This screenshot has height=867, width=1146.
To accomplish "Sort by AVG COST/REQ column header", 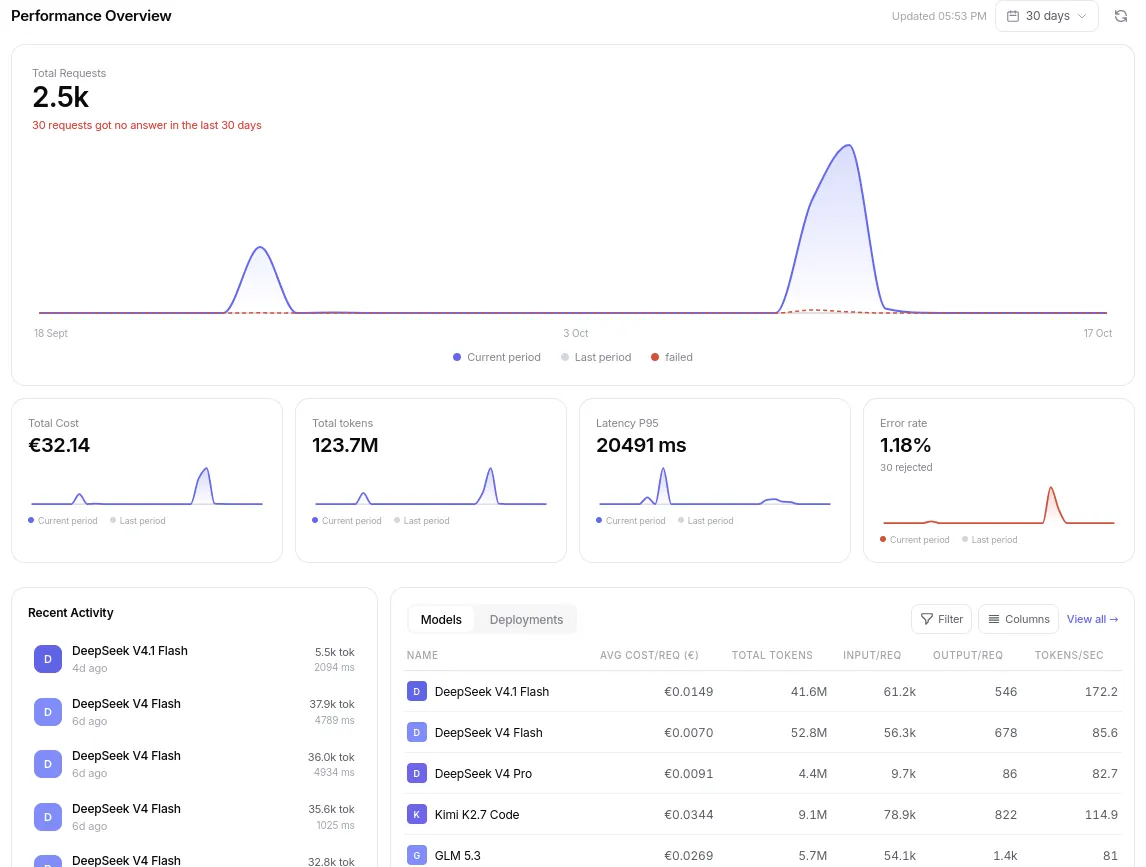I will pyautogui.click(x=649, y=655).
